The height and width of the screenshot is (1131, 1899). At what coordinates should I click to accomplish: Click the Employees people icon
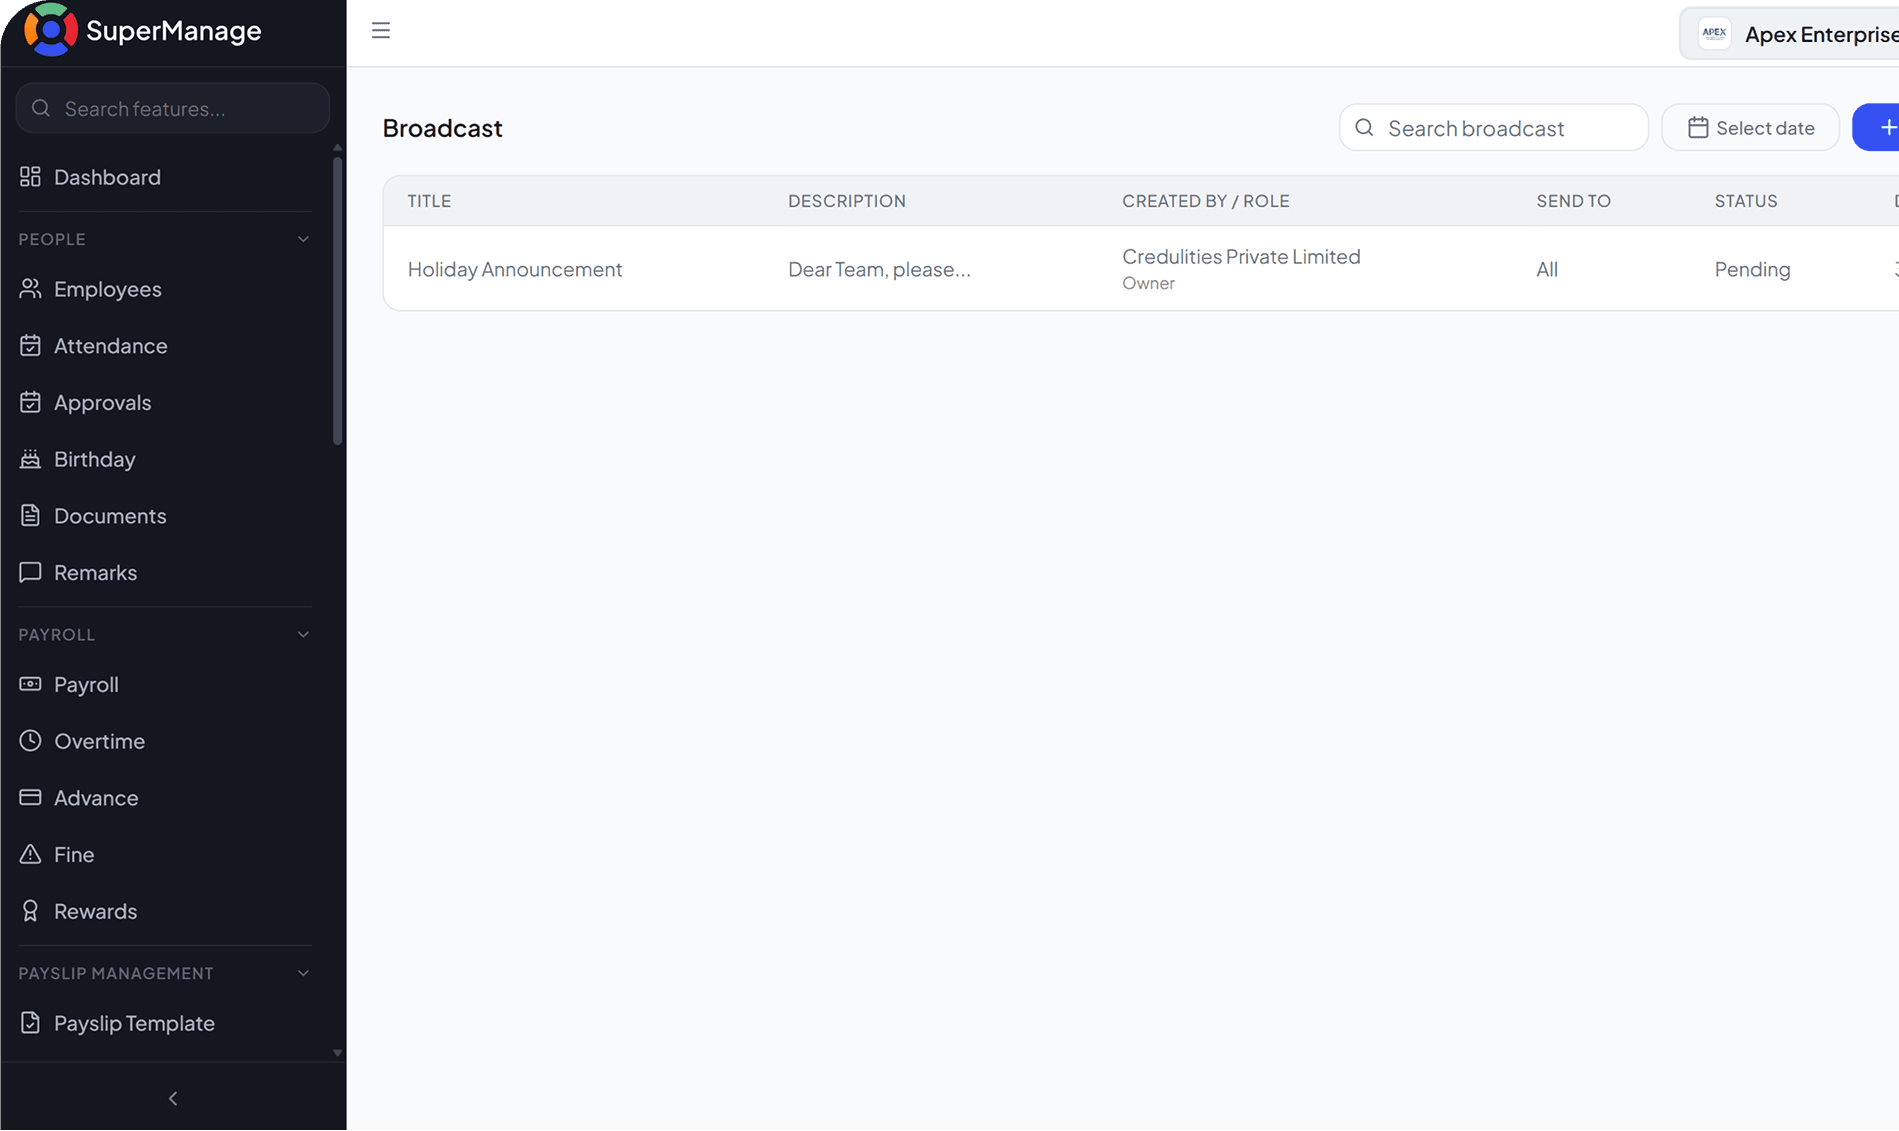point(30,289)
